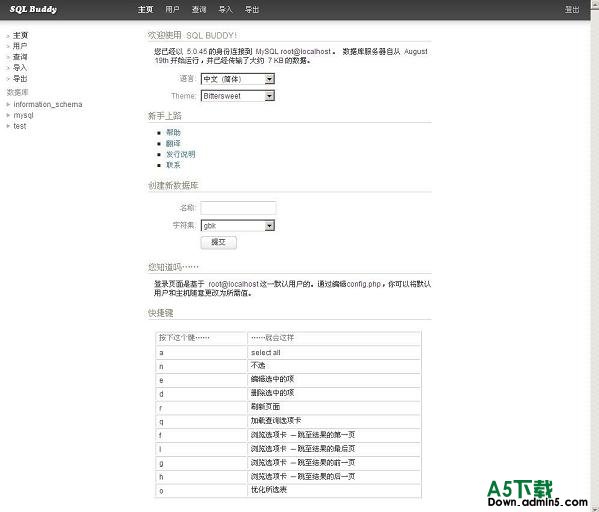
Task: Select 用户 in the top navigation bar
Action: click(x=172, y=10)
